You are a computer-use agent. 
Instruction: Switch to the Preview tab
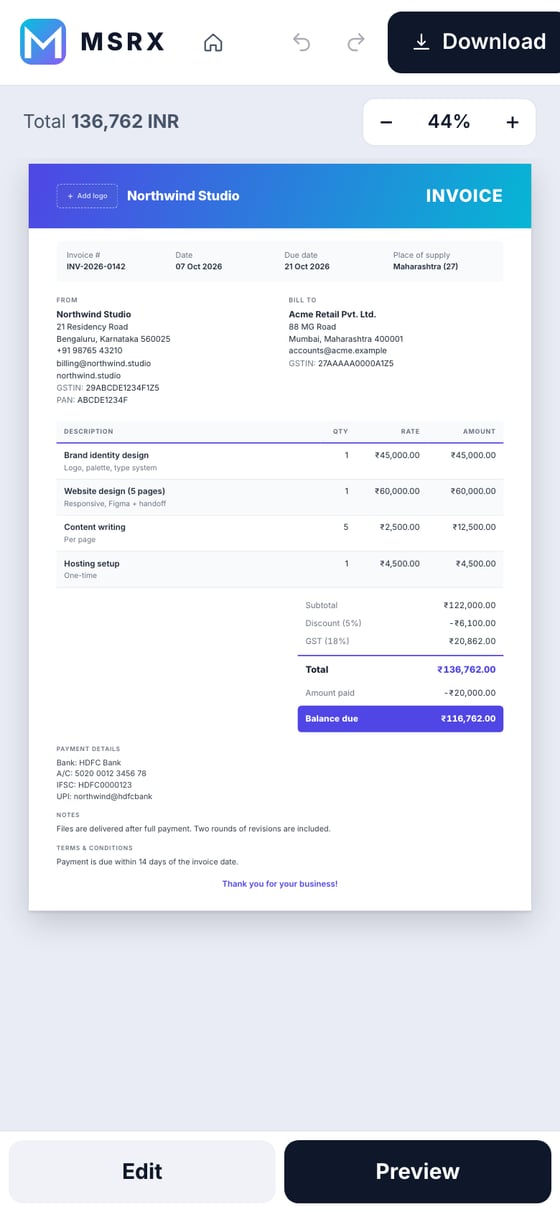(417, 1171)
